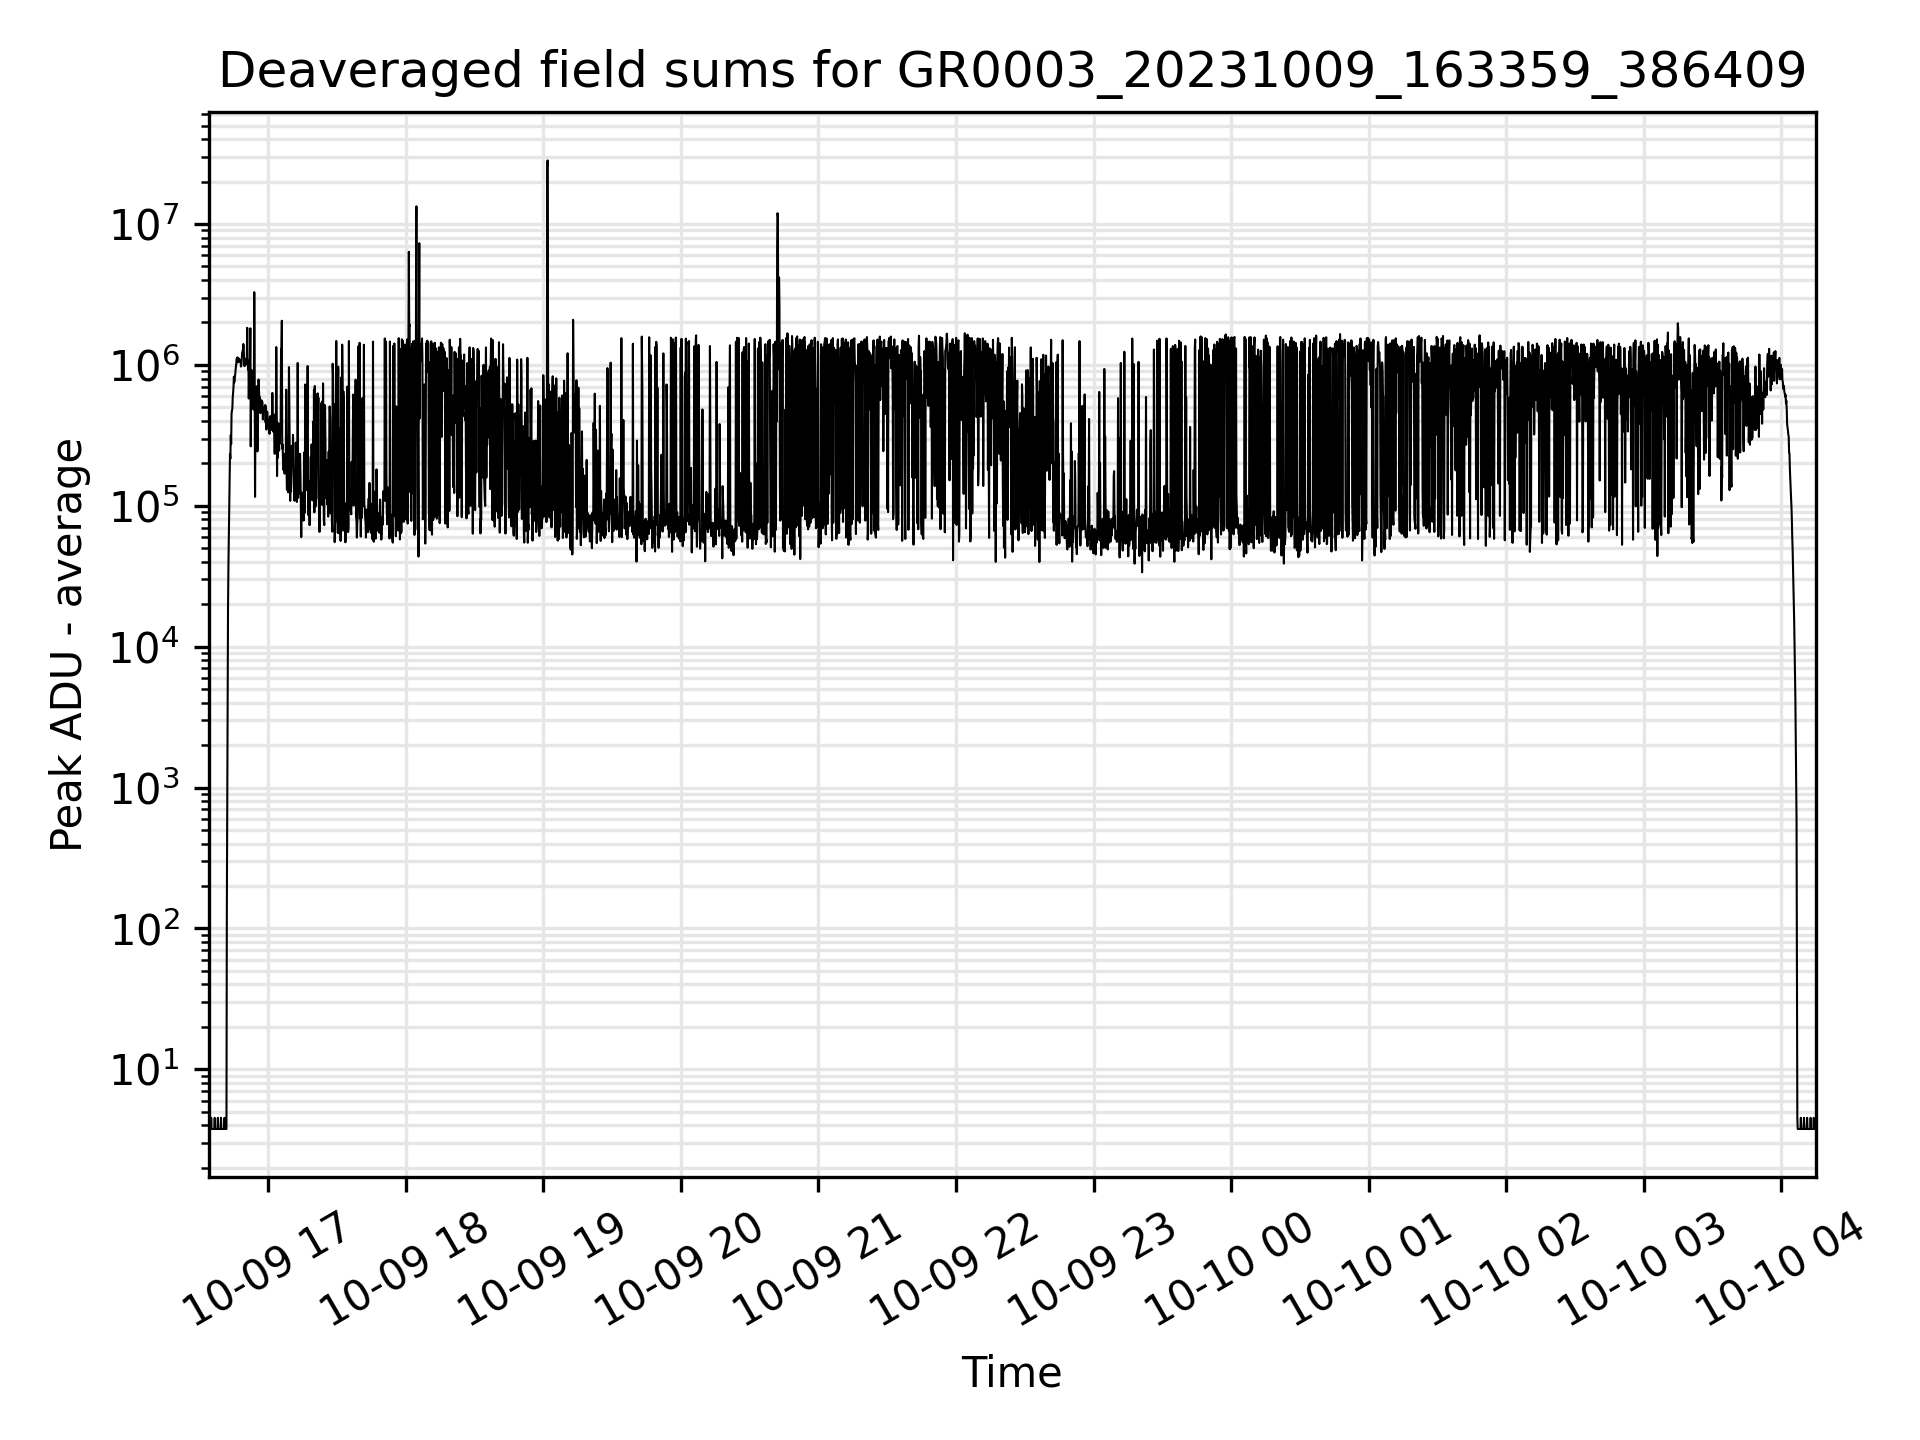
Task: Click the chart title text
Action: click(1012, 71)
